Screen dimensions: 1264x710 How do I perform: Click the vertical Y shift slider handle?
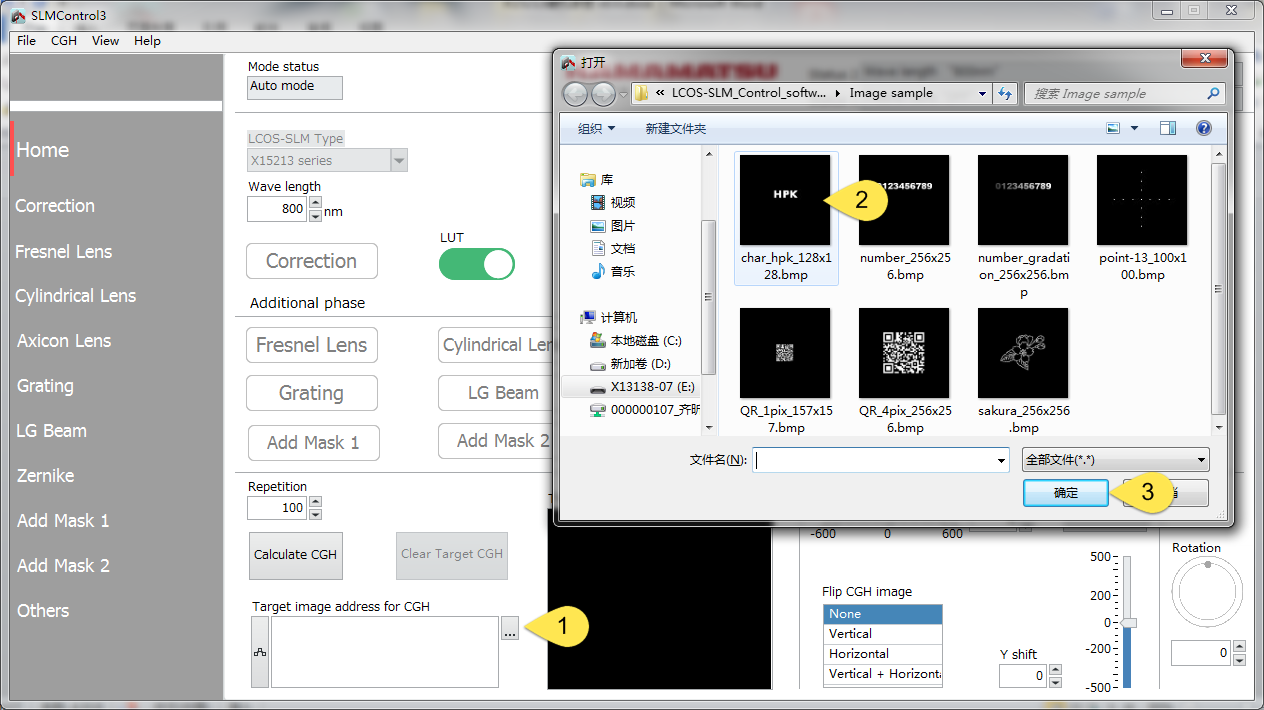pyautogui.click(x=1128, y=623)
